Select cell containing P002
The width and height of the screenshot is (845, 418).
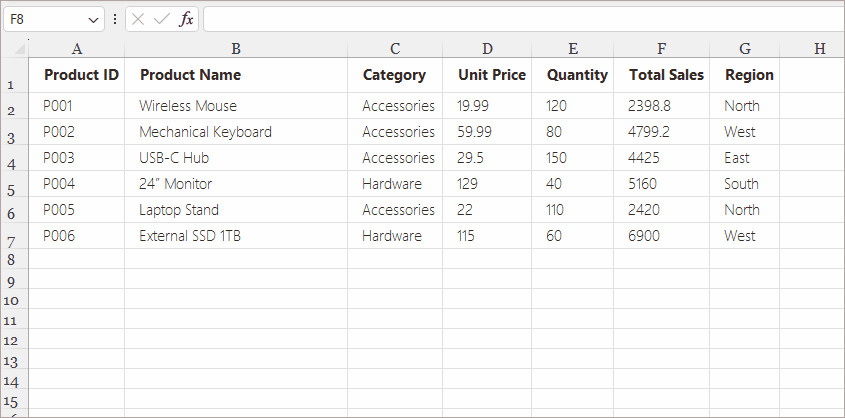(77, 131)
